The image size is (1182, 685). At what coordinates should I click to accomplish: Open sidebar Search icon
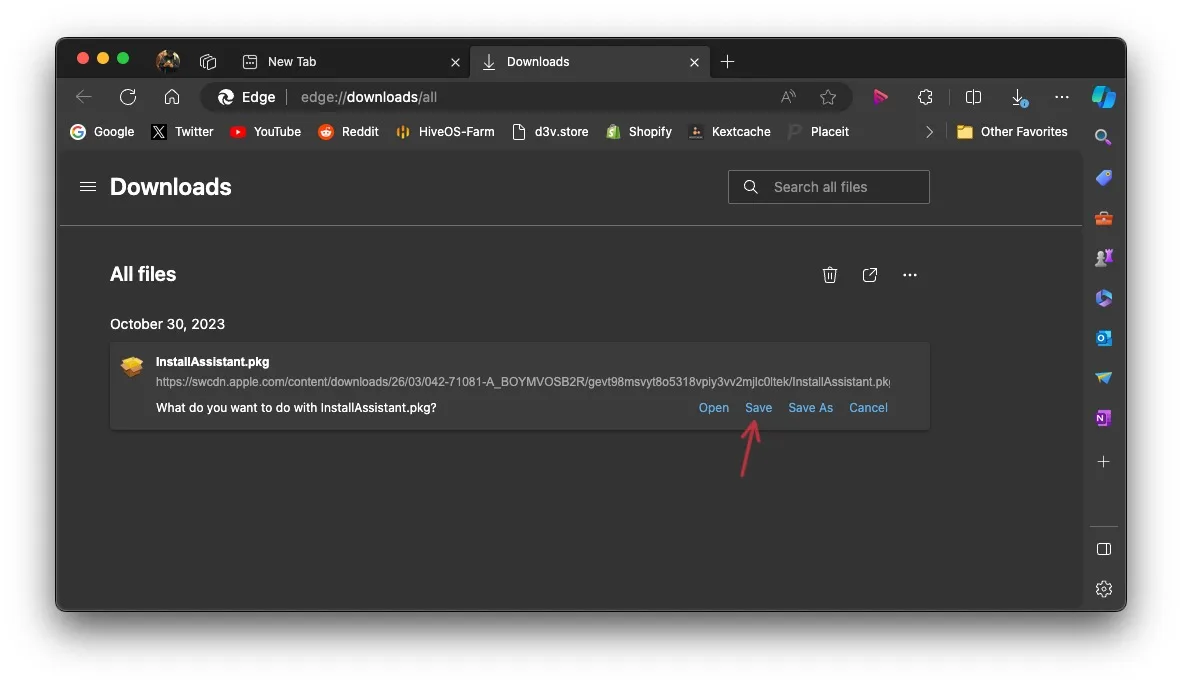point(1103,137)
